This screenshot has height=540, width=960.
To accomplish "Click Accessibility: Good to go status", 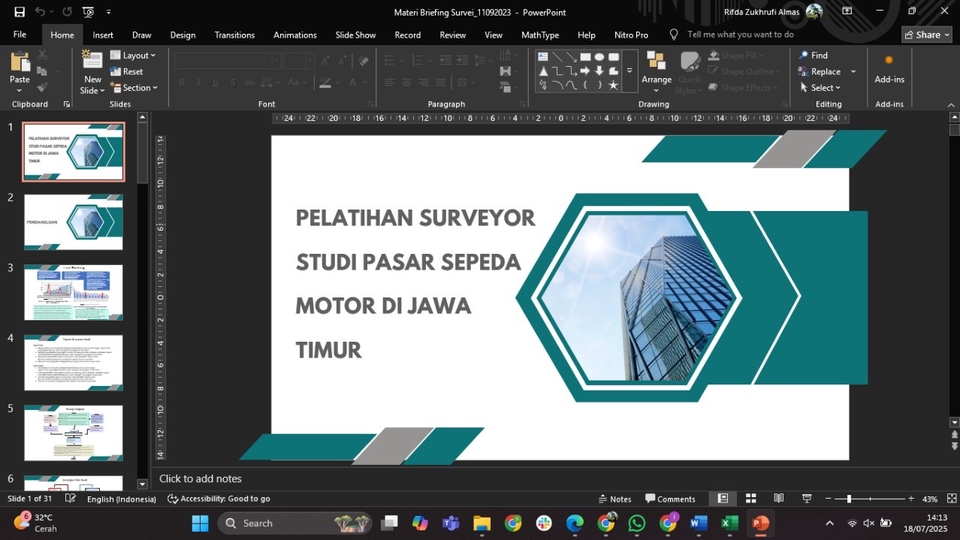I will [219, 498].
